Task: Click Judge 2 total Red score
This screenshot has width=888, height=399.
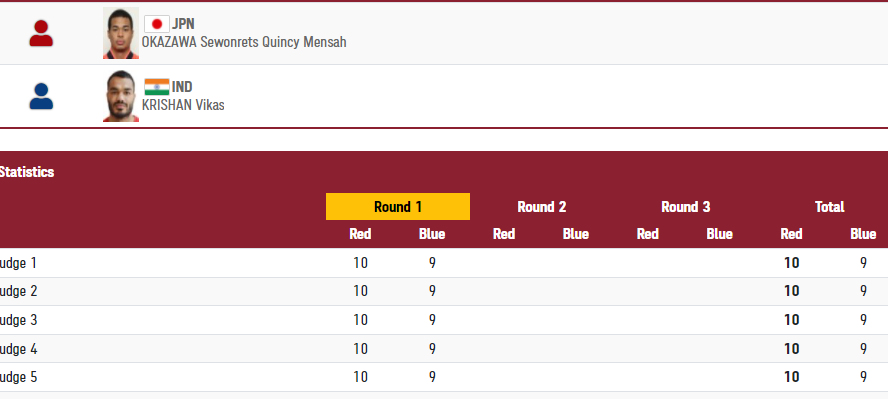Action: [x=791, y=291]
